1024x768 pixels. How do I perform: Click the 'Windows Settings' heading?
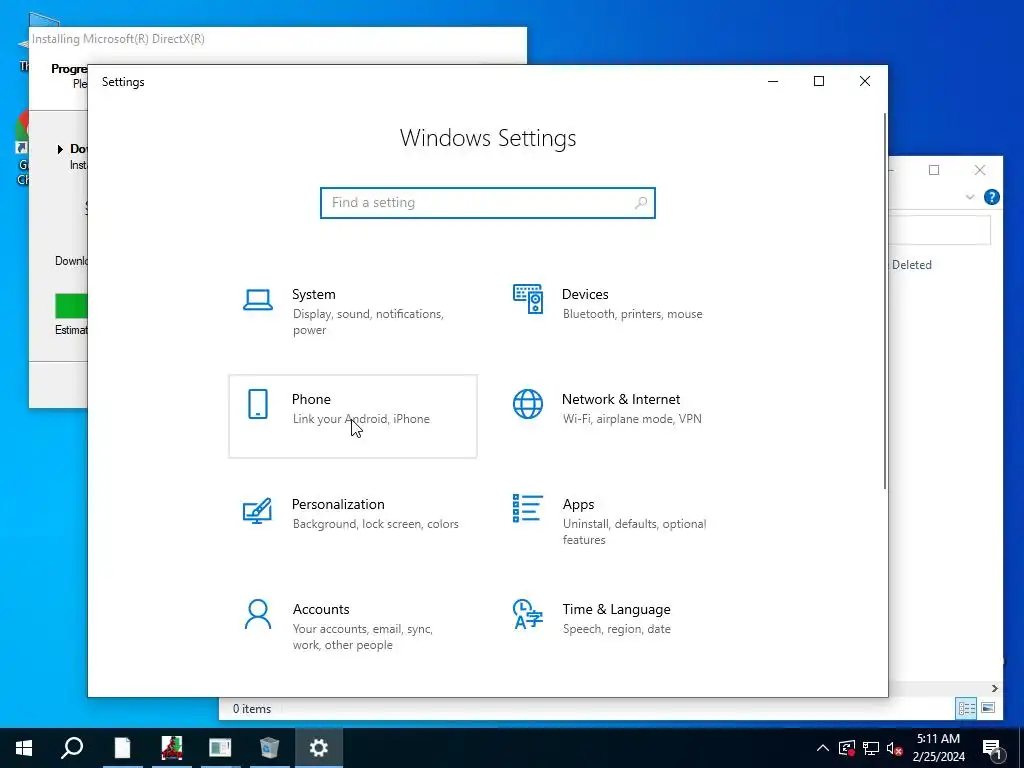pos(488,138)
